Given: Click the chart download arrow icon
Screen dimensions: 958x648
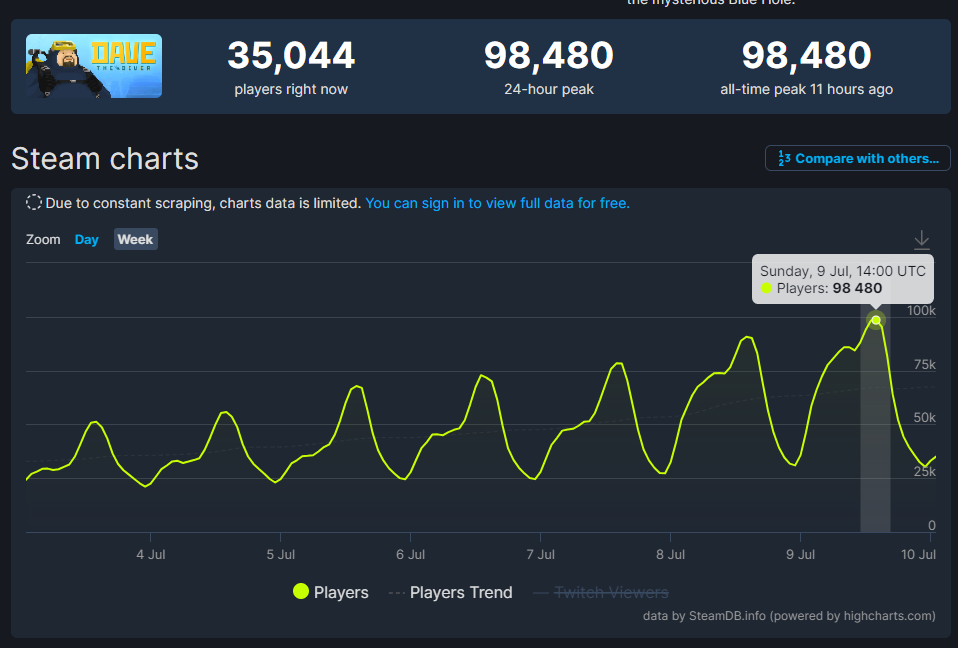Looking at the screenshot, I should 921,240.
